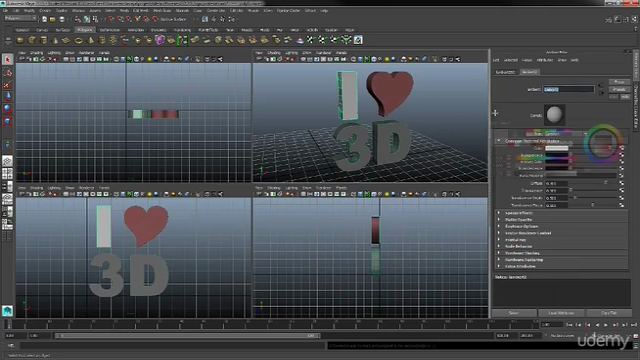
Task: Choose the Rotate tool (sphere icon)
Action: [7, 109]
